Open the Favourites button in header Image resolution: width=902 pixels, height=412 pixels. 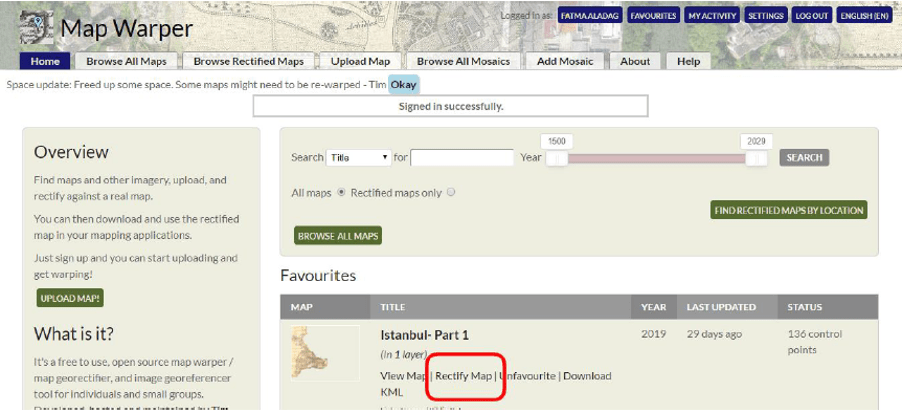pos(653,16)
